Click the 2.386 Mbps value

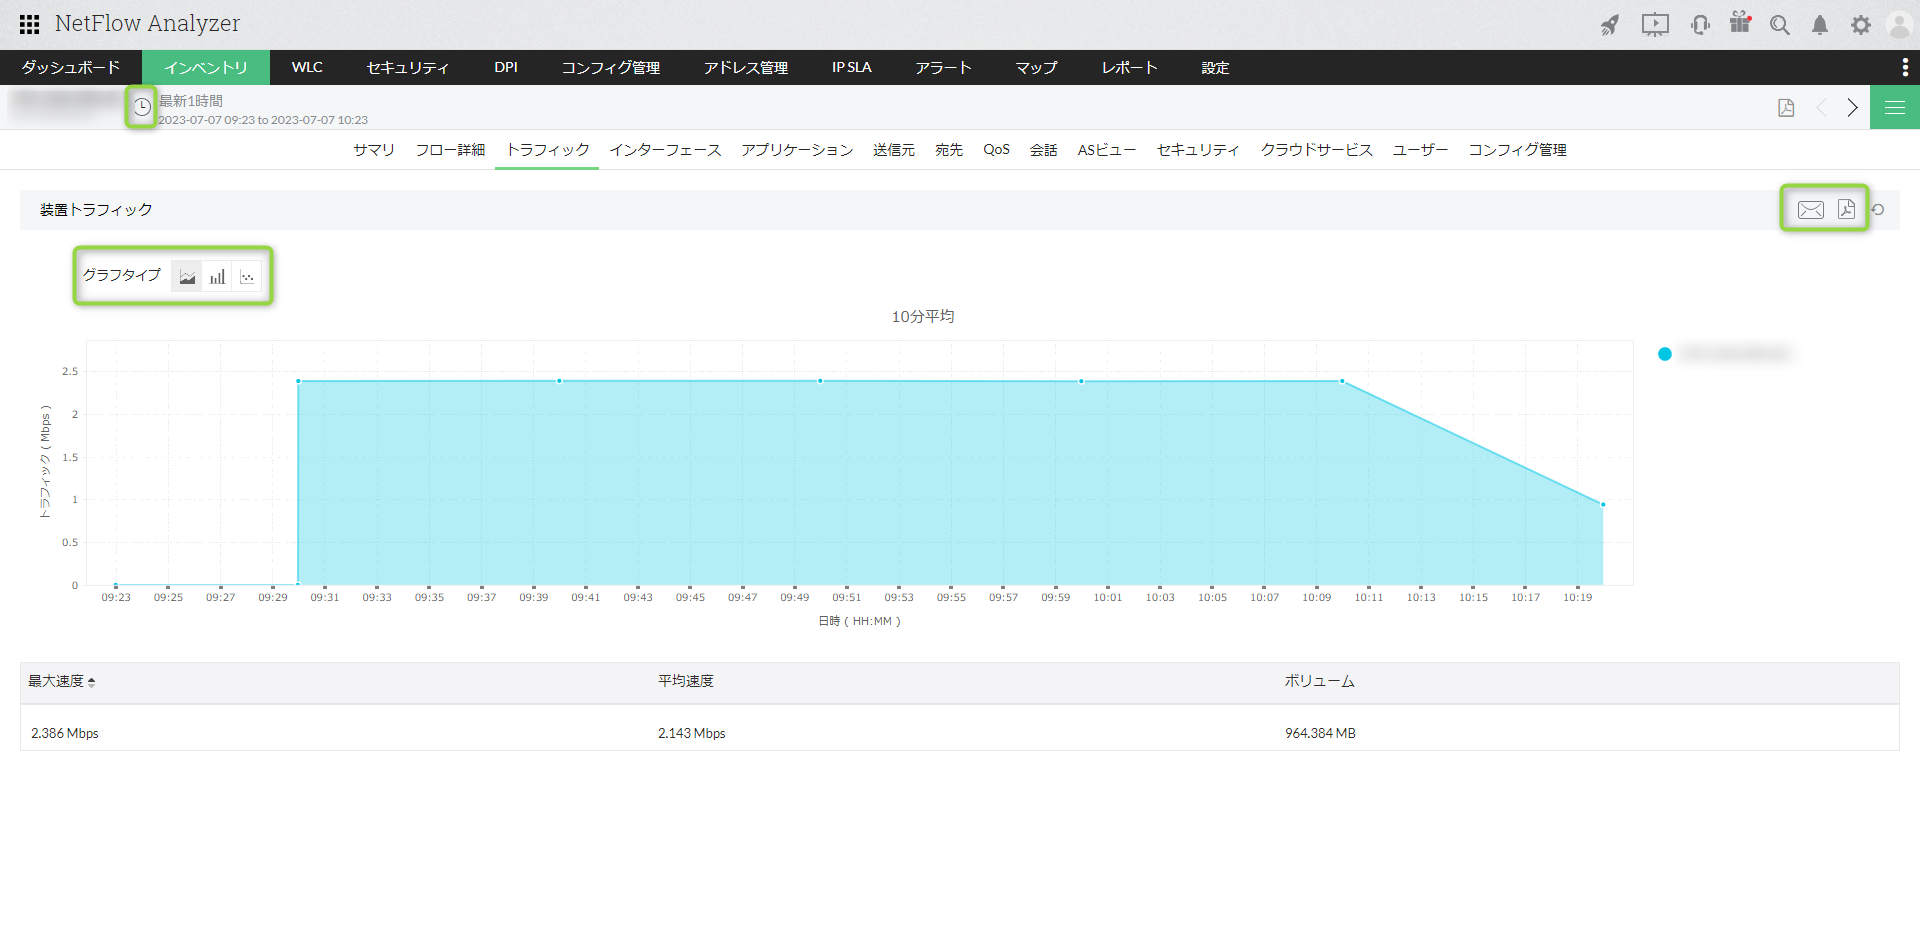(x=65, y=733)
